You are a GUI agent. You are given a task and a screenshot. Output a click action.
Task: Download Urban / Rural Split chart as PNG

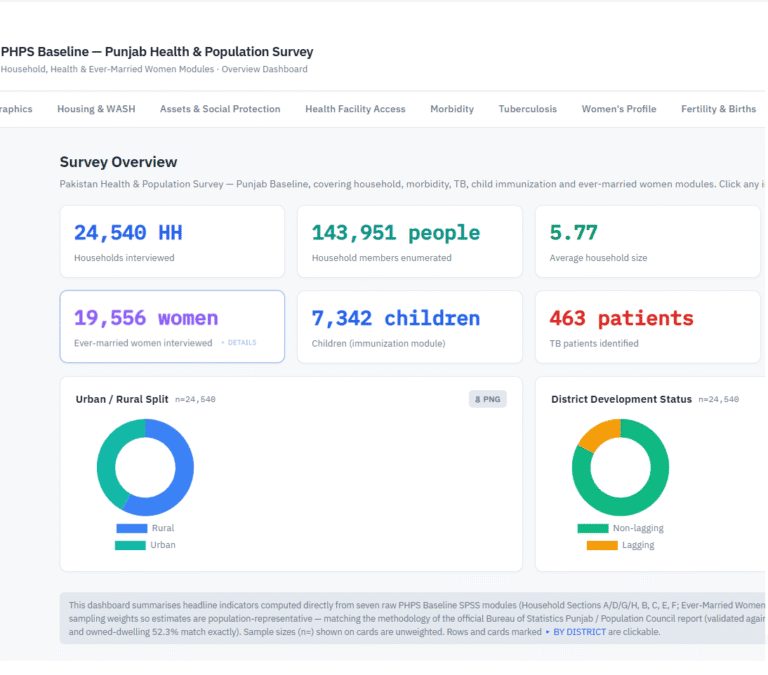[x=487, y=399]
